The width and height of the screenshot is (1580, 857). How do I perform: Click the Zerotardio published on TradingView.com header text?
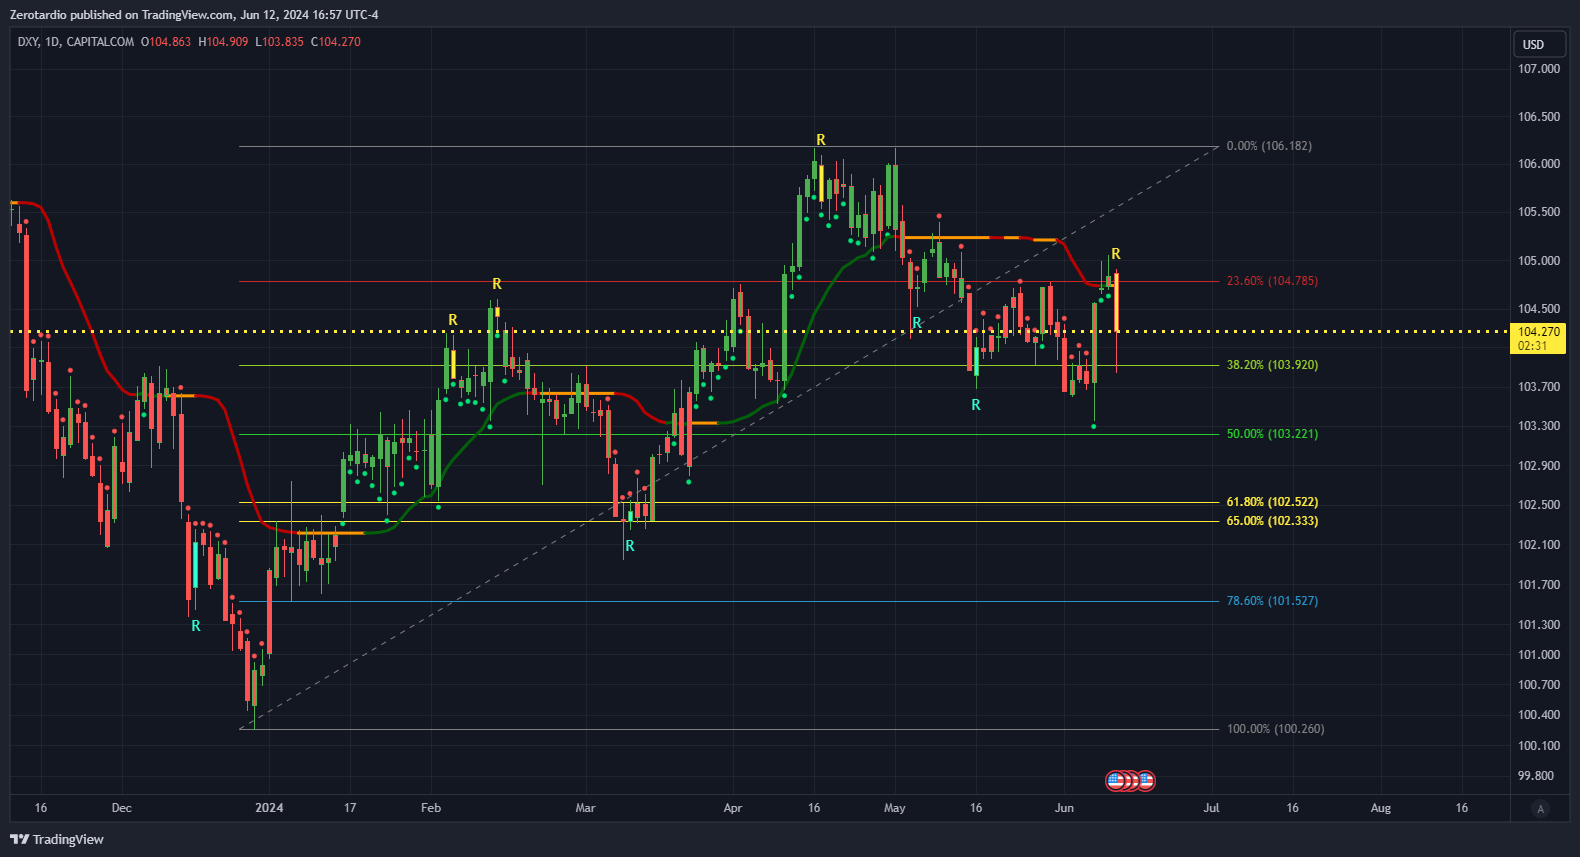(x=194, y=15)
